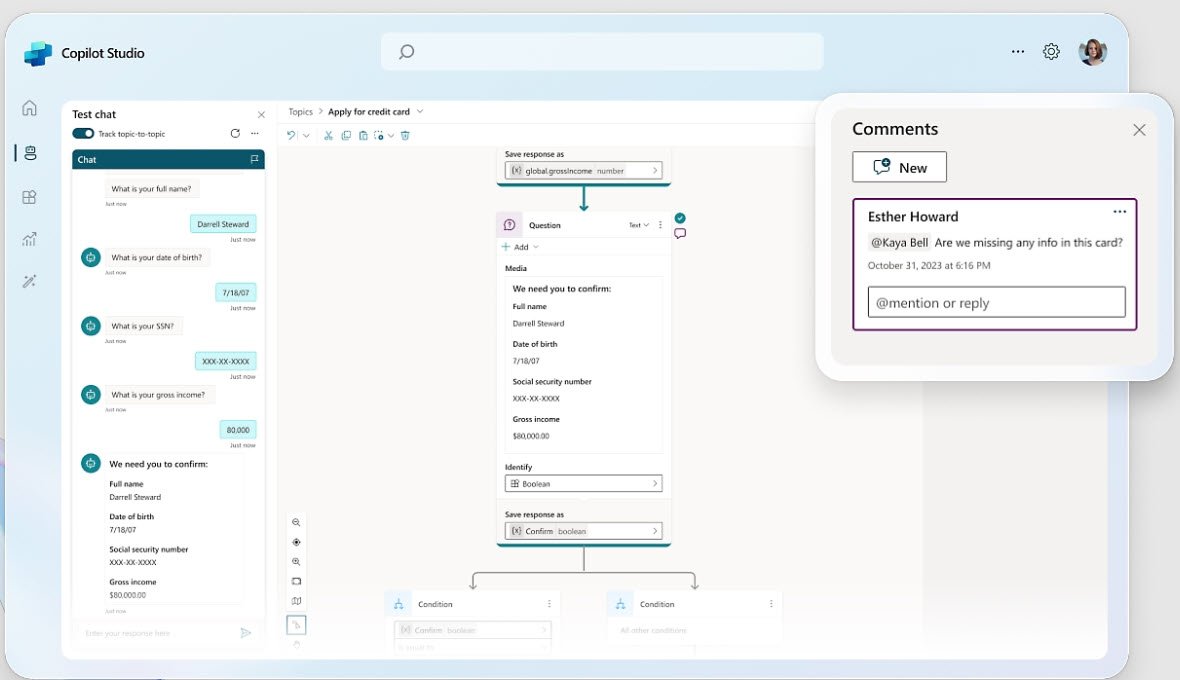Expand the Apply for credit card dropdown
This screenshot has height=680, width=1180.
pos(420,111)
